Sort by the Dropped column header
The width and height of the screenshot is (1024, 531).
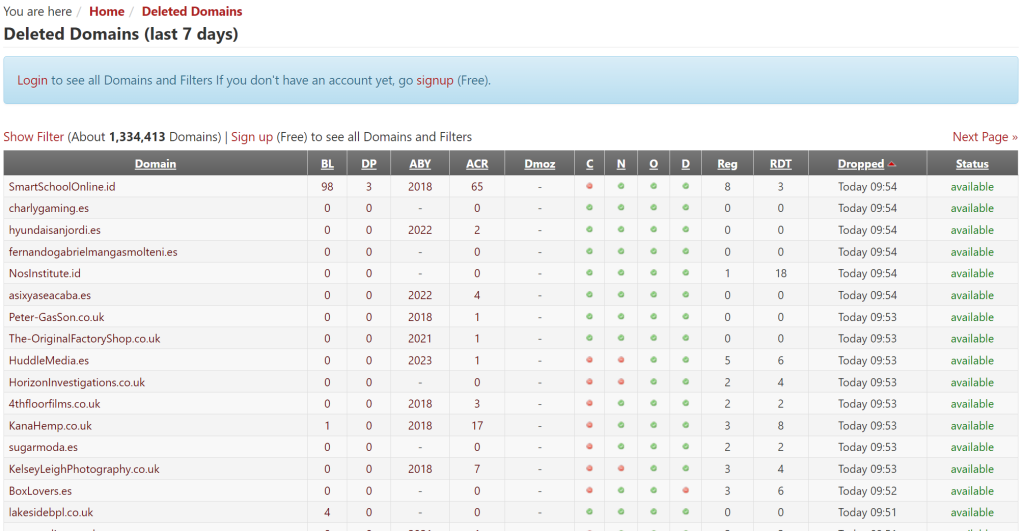click(x=861, y=164)
